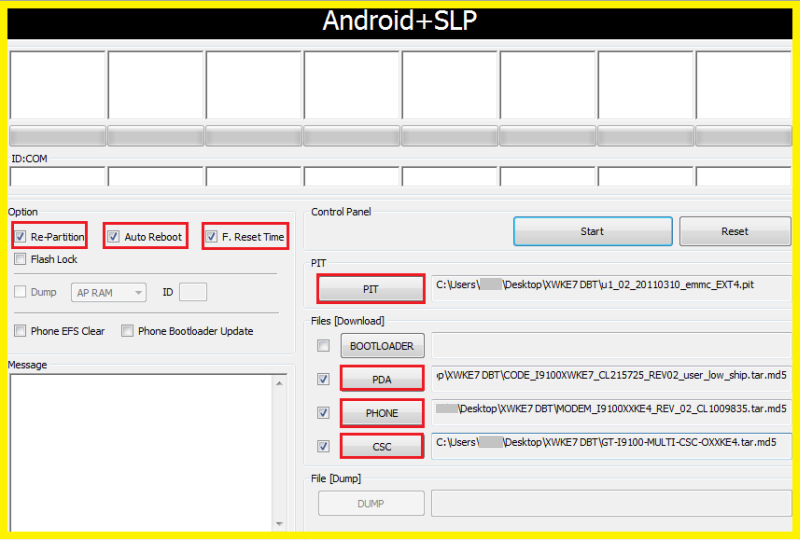Toggle the Auto Reboot checkbox
The image size is (800, 540).
coord(113,236)
